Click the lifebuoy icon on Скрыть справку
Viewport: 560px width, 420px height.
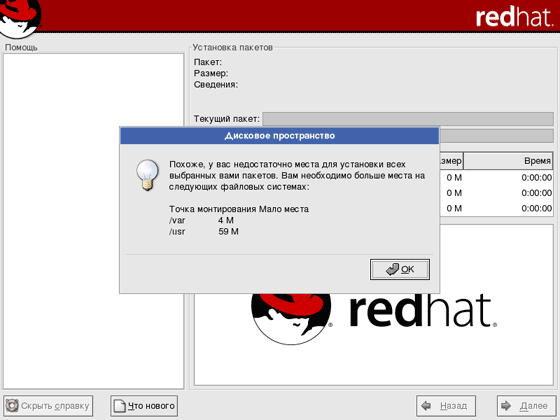point(12,406)
